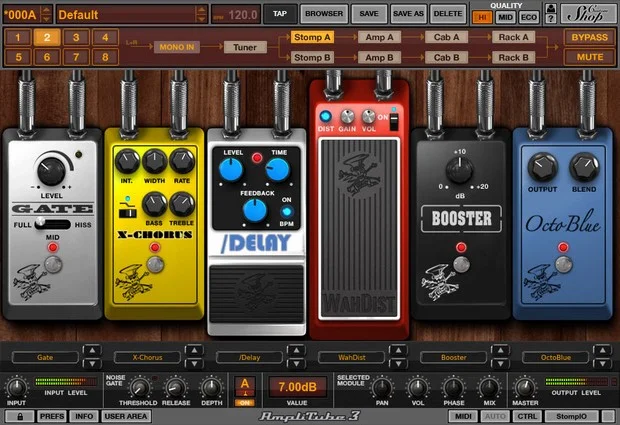Select the Cab B module

tap(447, 57)
